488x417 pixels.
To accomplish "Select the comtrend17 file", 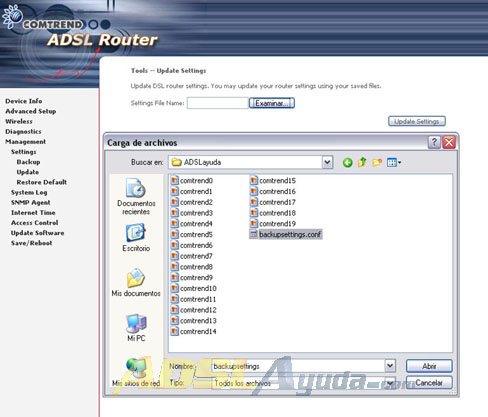I will pos(273,202).
